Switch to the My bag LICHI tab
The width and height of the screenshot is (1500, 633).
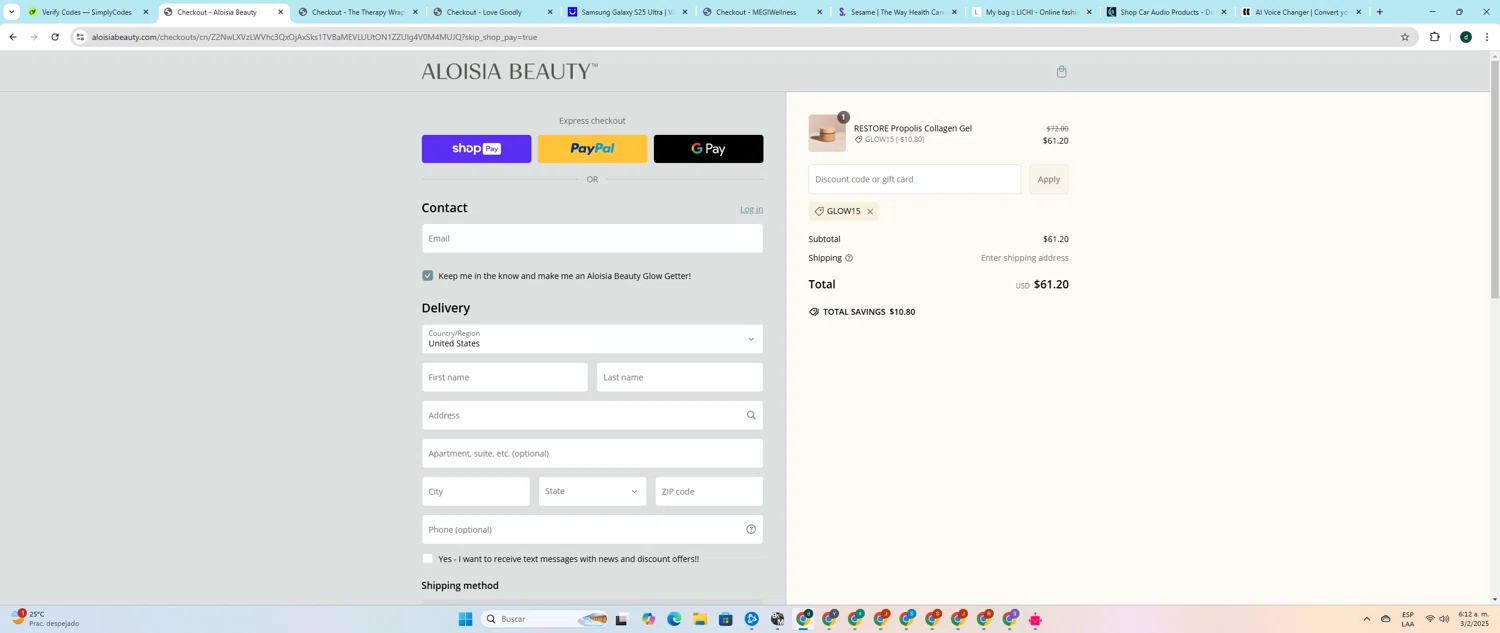1030,12
